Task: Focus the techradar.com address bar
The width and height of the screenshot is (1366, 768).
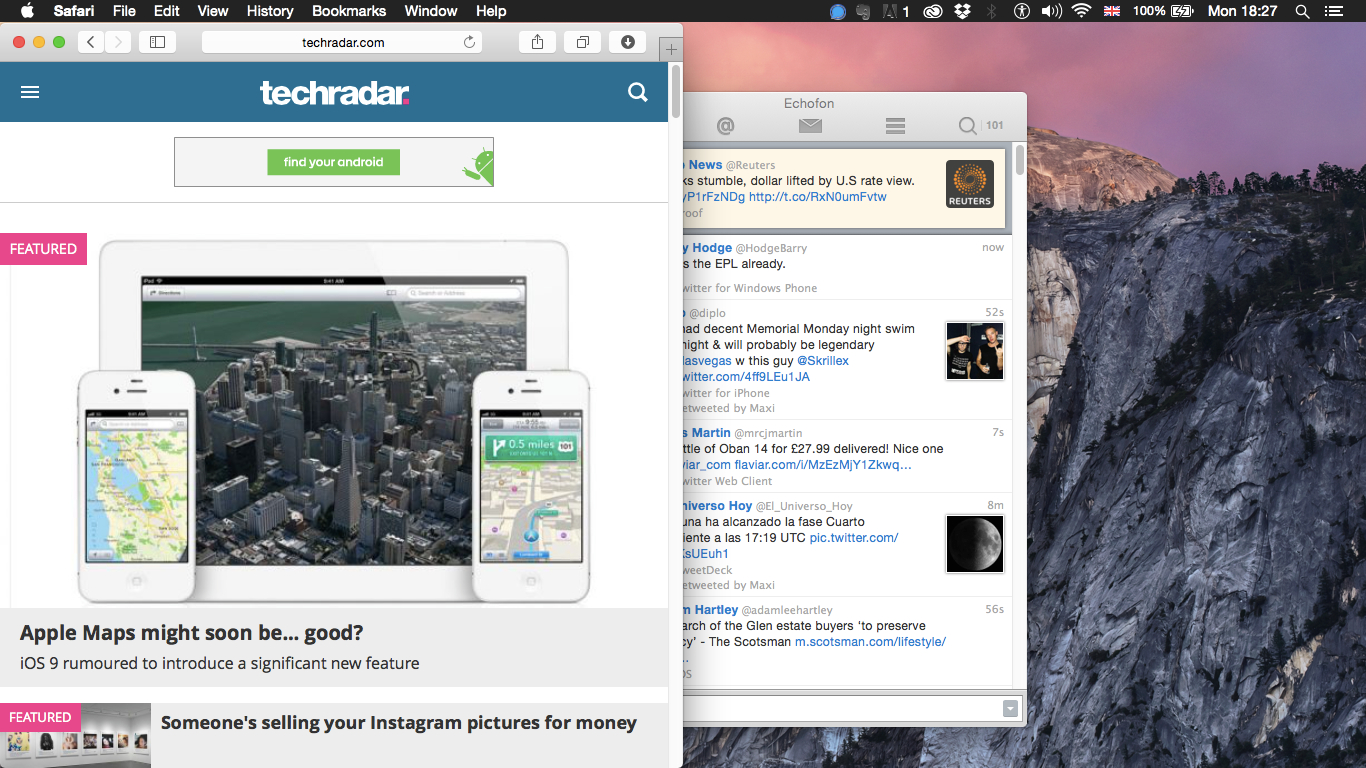Action: coord(343,42)
